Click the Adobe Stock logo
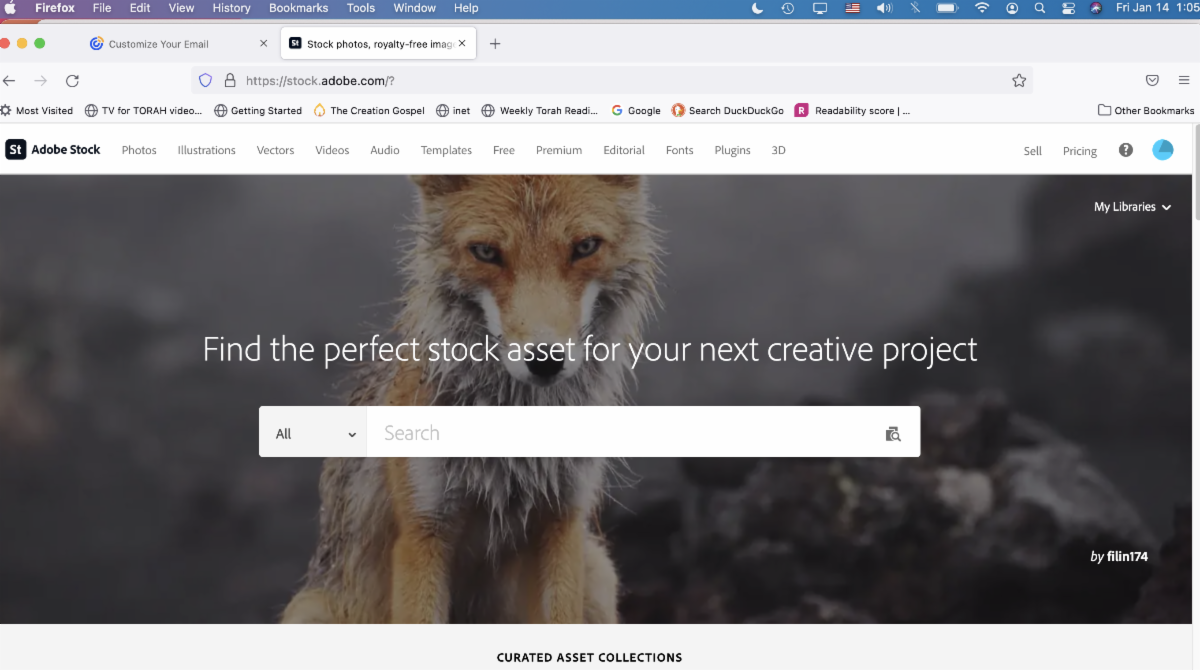The image size is (1200, 670). coord(54,150)
